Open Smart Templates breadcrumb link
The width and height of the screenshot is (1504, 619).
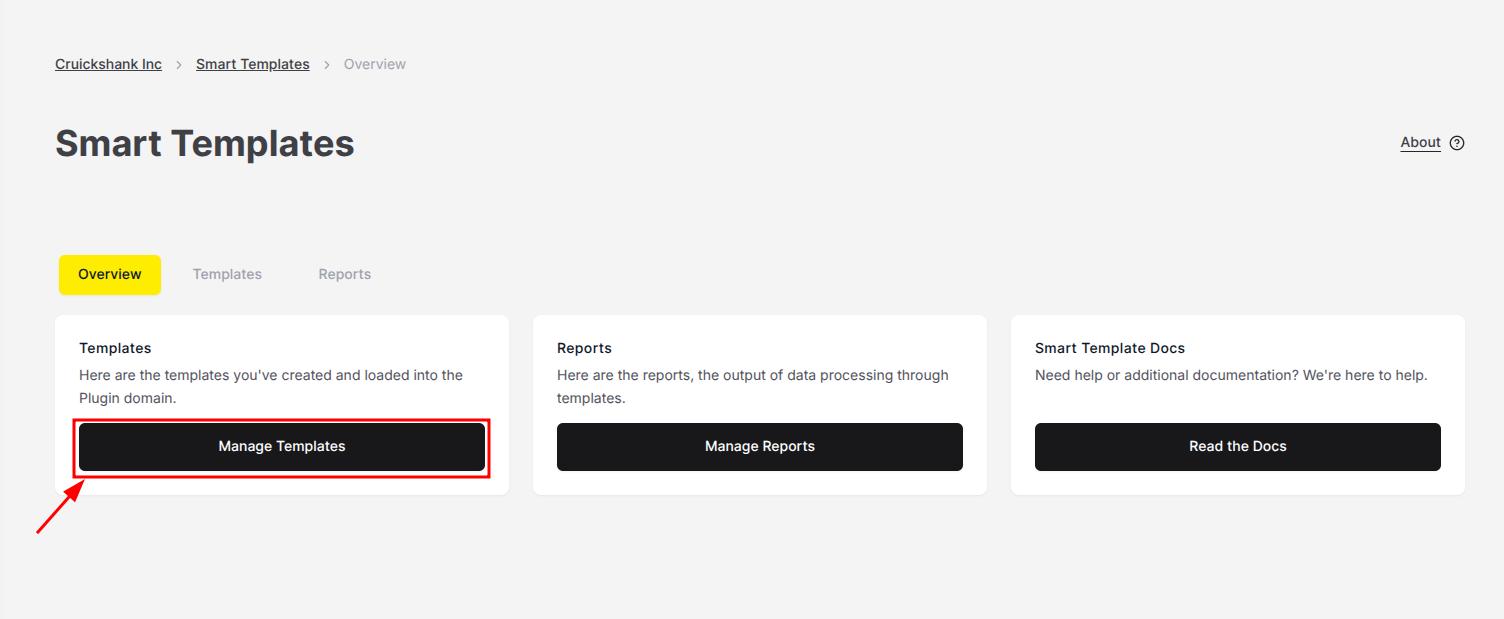click(253, 64)
